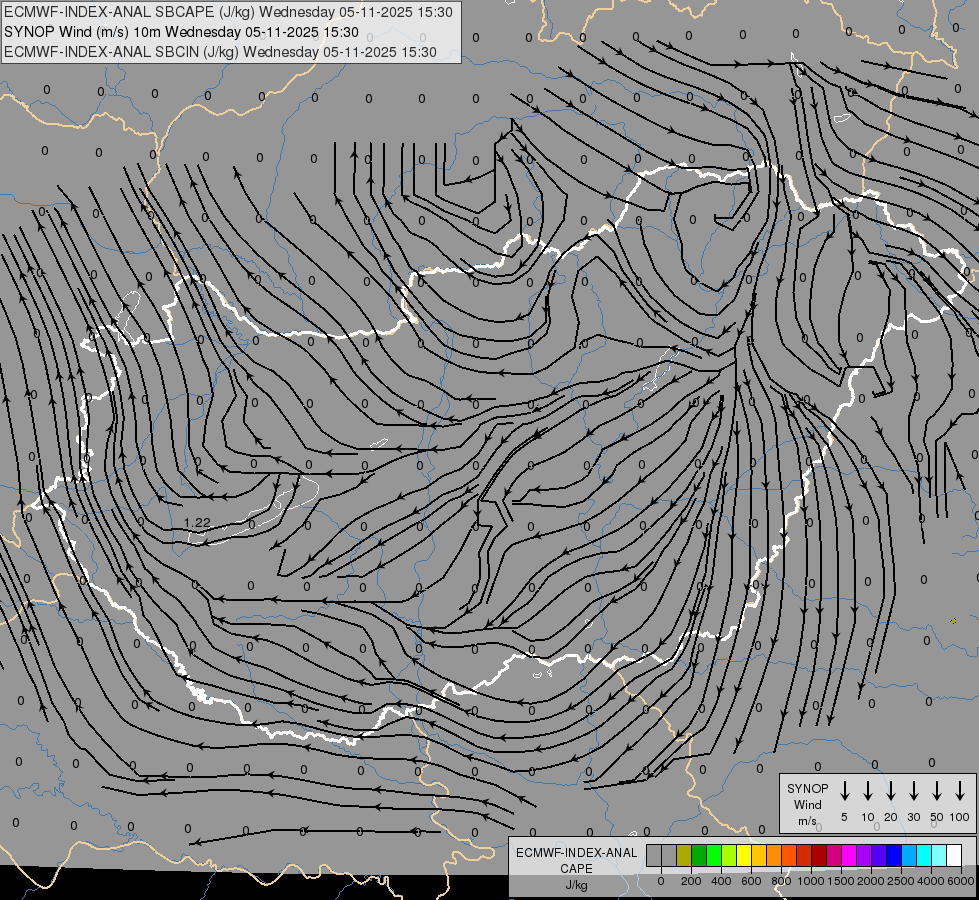
Task: Click the 1000 tick label on CAPE scale
Action: click(811, 881)
